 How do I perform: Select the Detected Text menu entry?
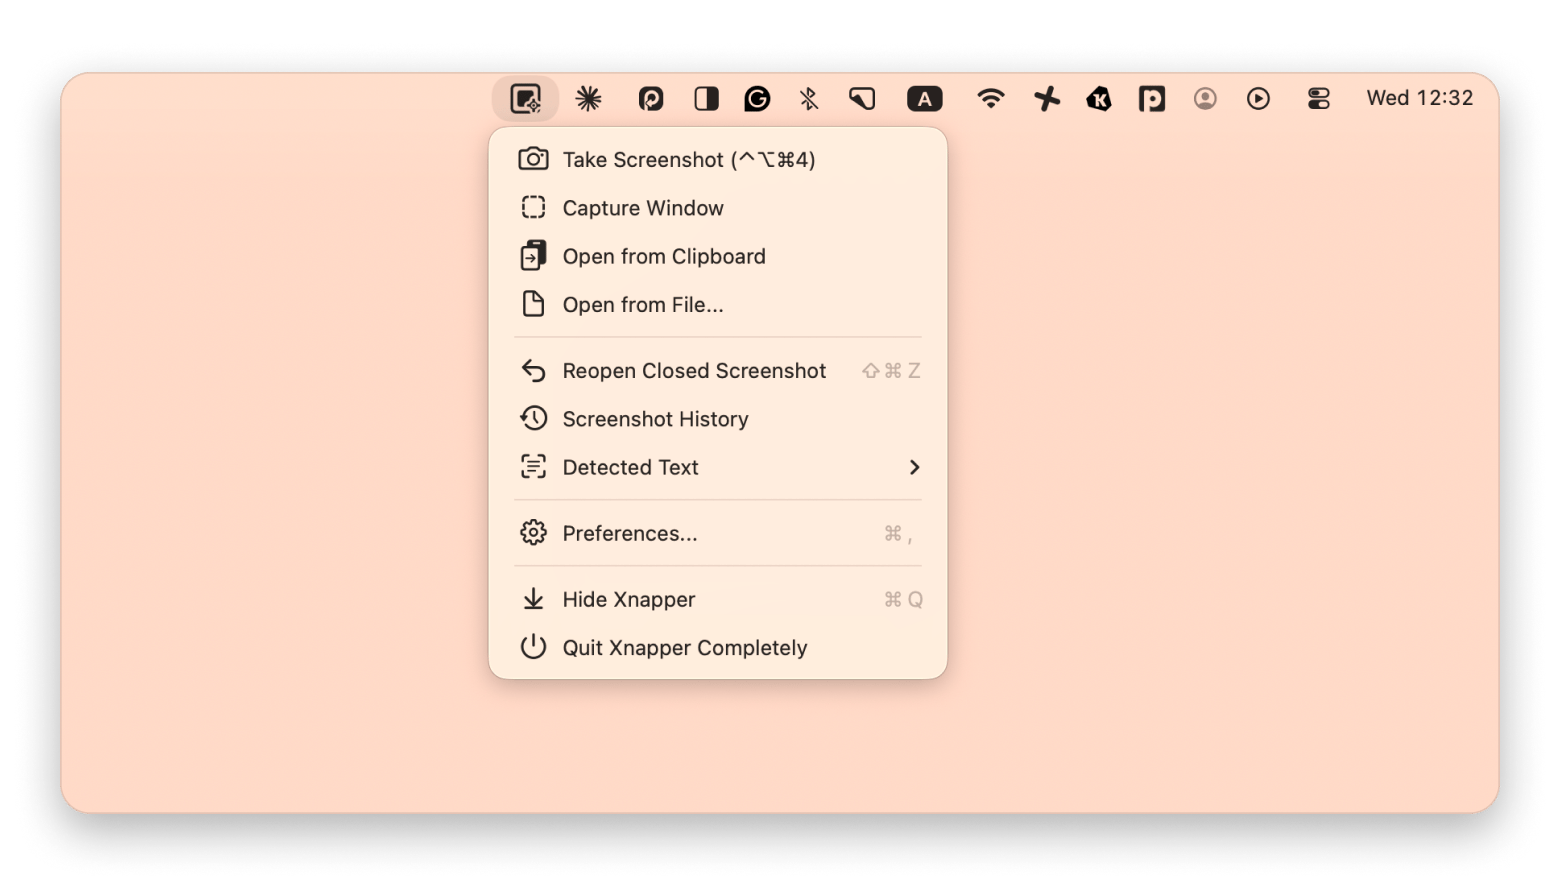pyautogui.click(x=718, y=467)
